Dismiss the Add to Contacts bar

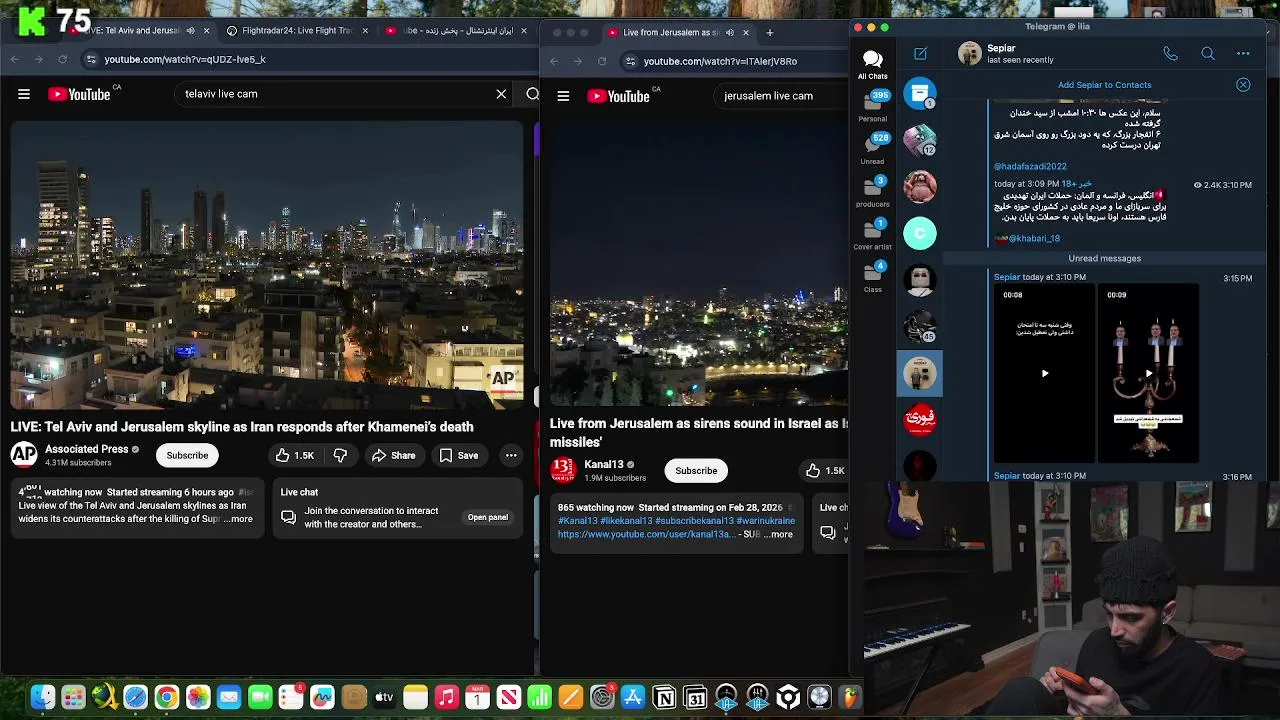(1243, 85)
